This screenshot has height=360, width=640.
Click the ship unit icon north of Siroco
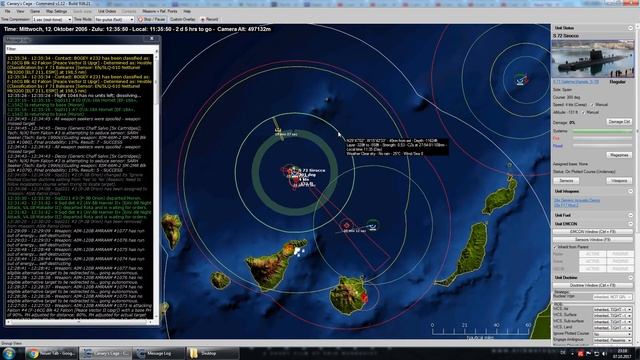(x=279, y=131)
